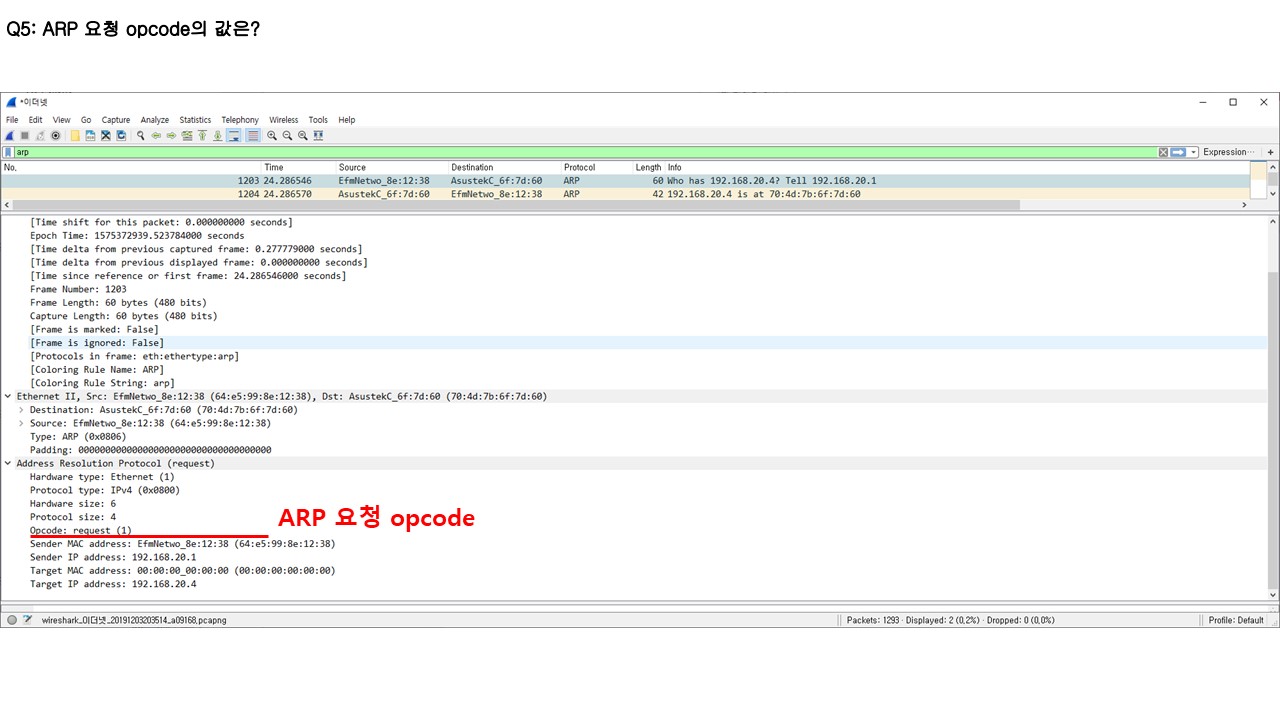Open capture file properties in the status bar
Viewport: 1280px width, 720px height.
tap(28, 620)
